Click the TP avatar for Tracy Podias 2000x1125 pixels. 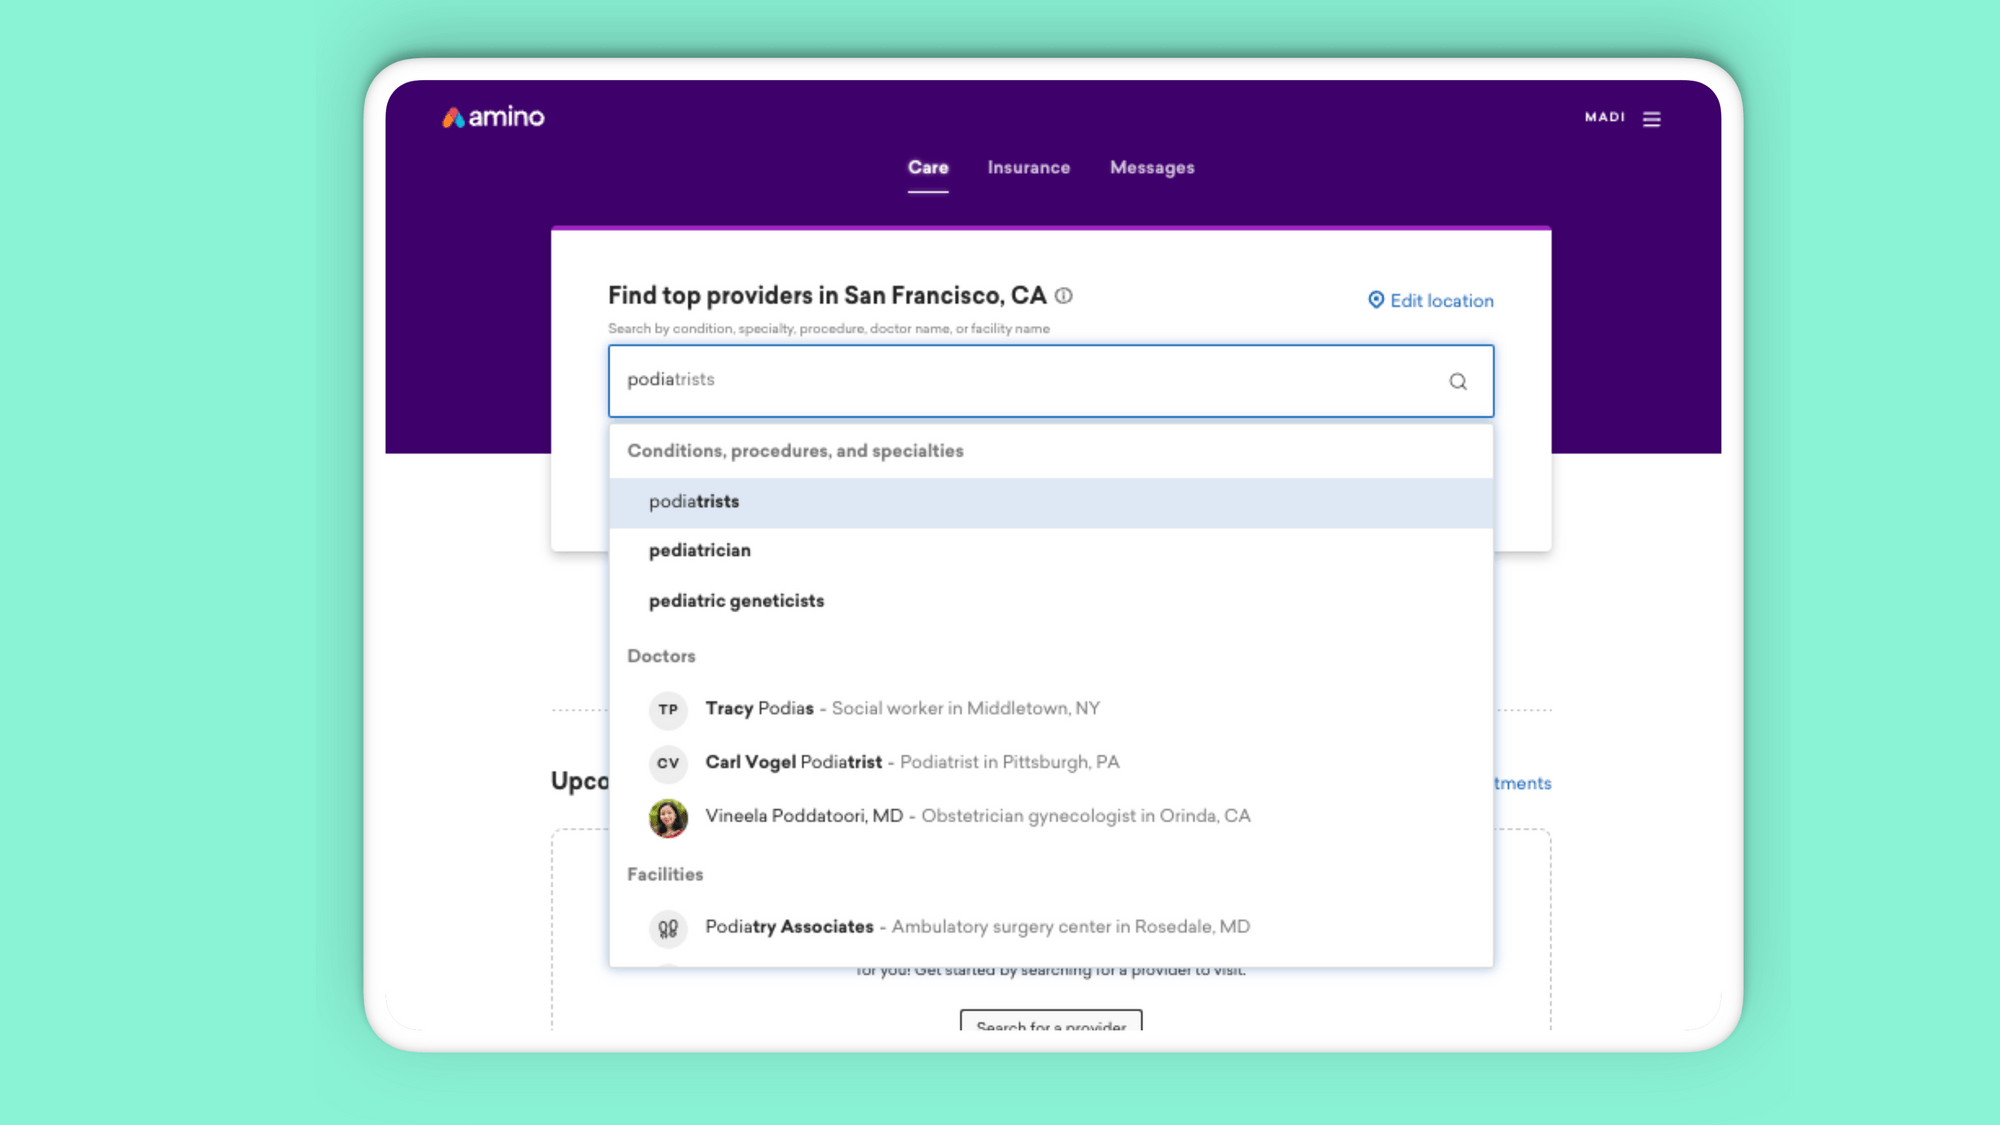click(668, 709)
